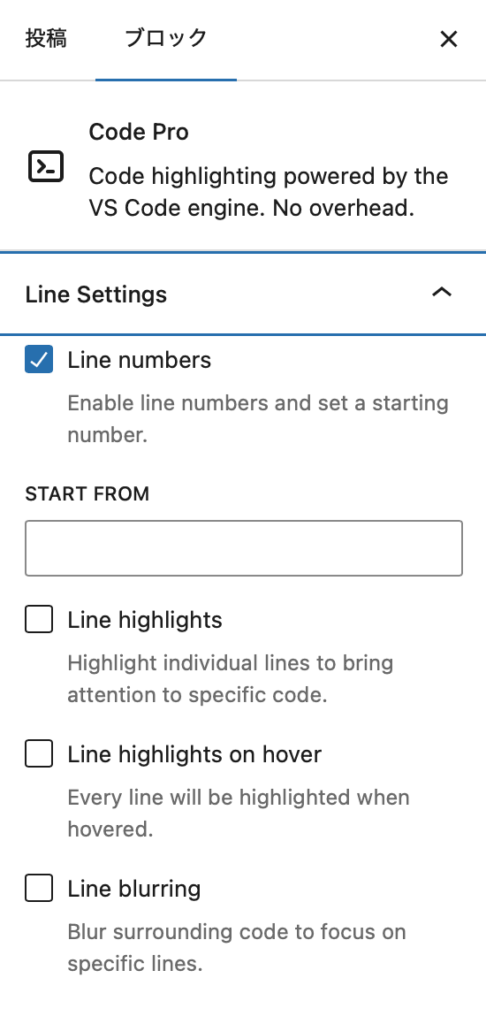Click the Code Pro description about VS Code engine
The width and height of the screenshot is (486, 1024).
click(268, 192)
